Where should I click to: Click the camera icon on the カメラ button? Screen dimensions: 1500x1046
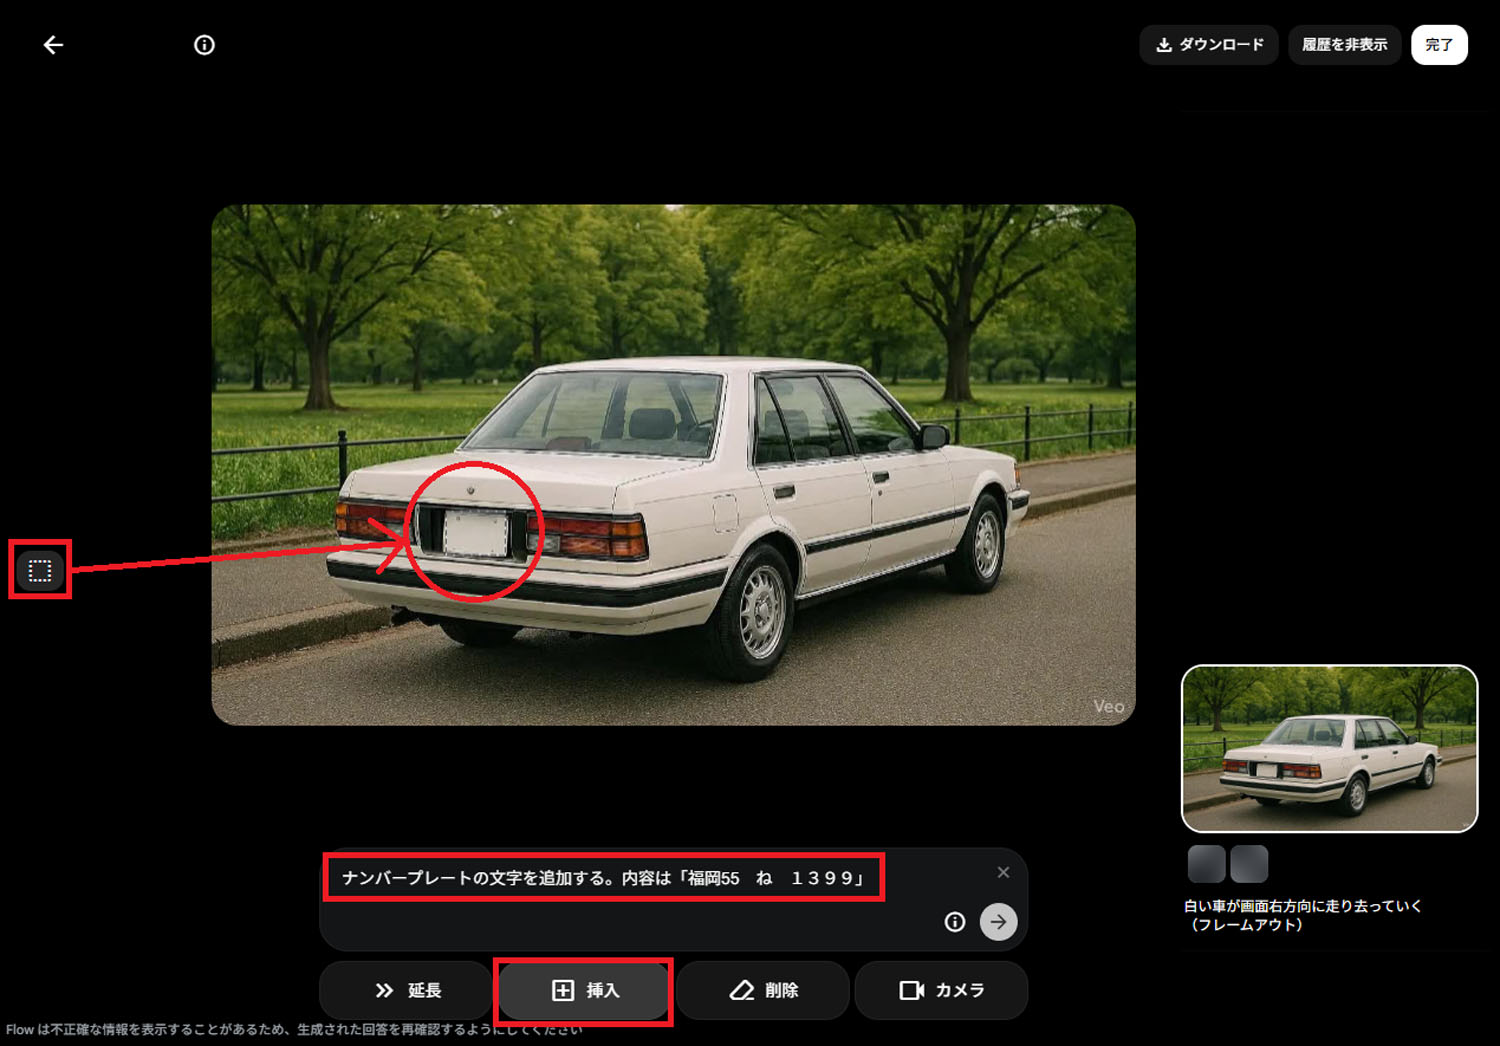pos(913,990)
